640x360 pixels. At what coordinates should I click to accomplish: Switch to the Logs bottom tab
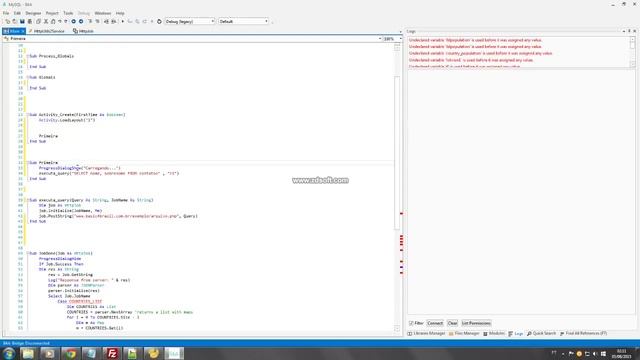[516, 333]
